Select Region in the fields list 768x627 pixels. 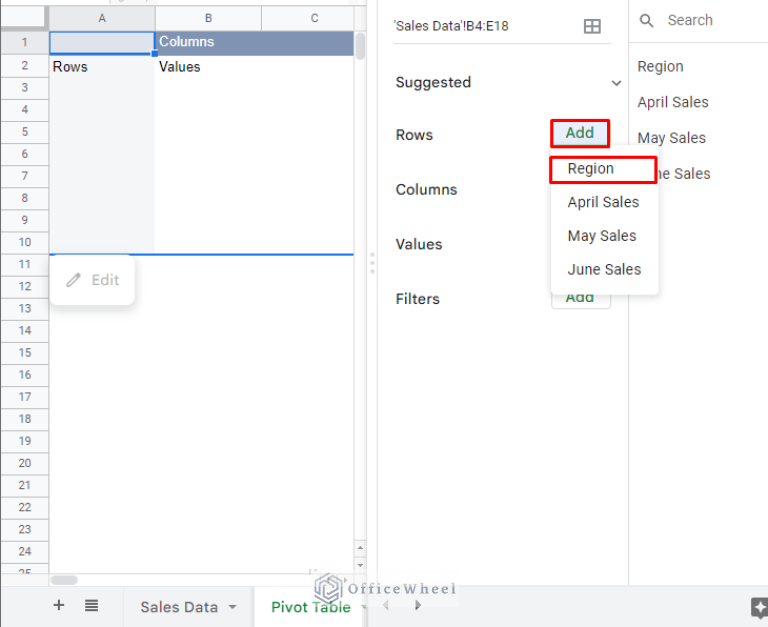(660, 67)
